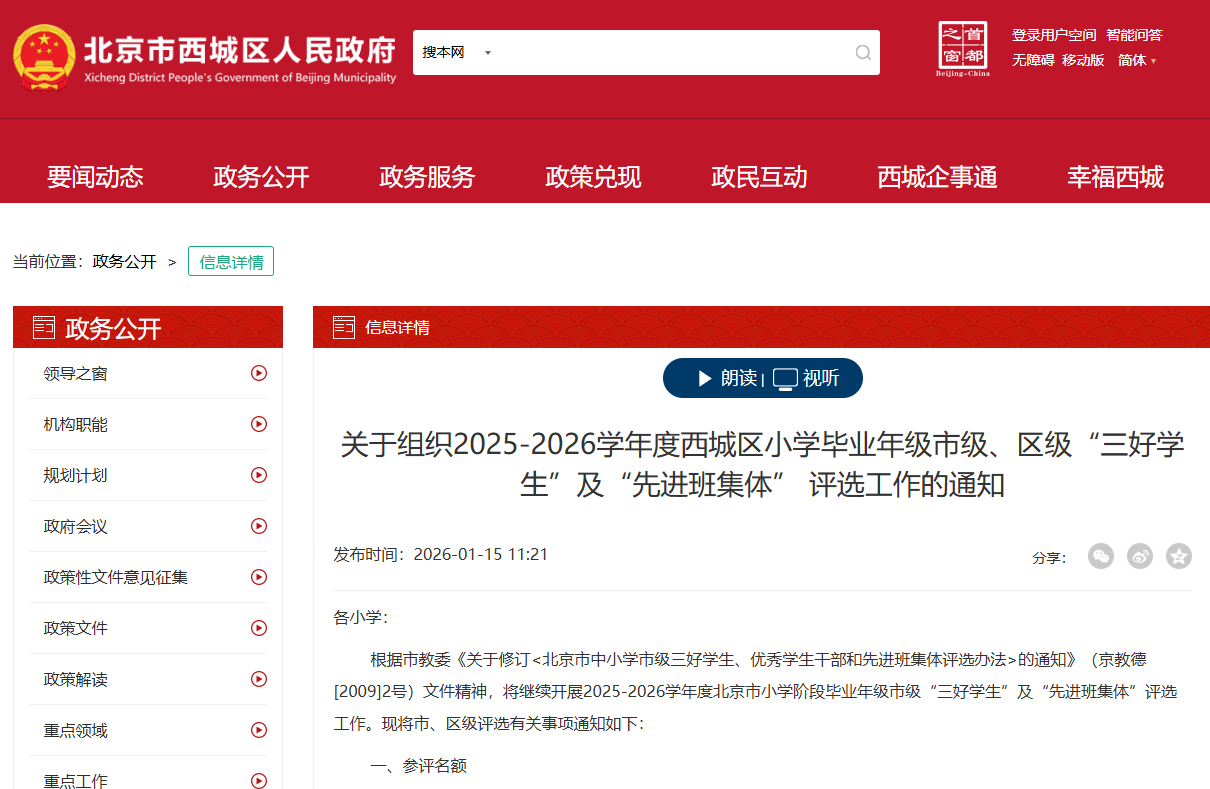
Task: Click the search text input field
Action: click(670, 53)
